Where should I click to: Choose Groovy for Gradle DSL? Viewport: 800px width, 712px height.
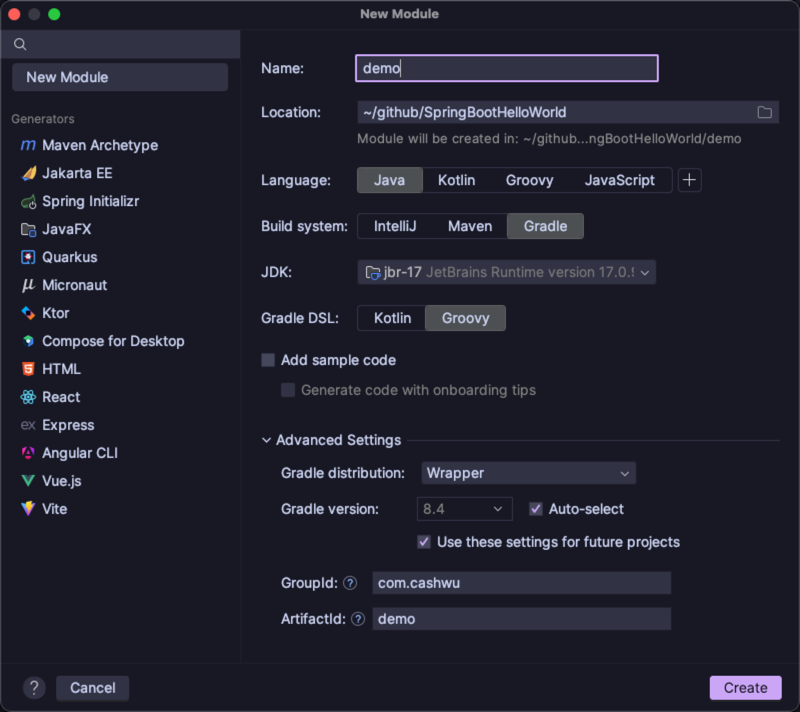point(465,318)
